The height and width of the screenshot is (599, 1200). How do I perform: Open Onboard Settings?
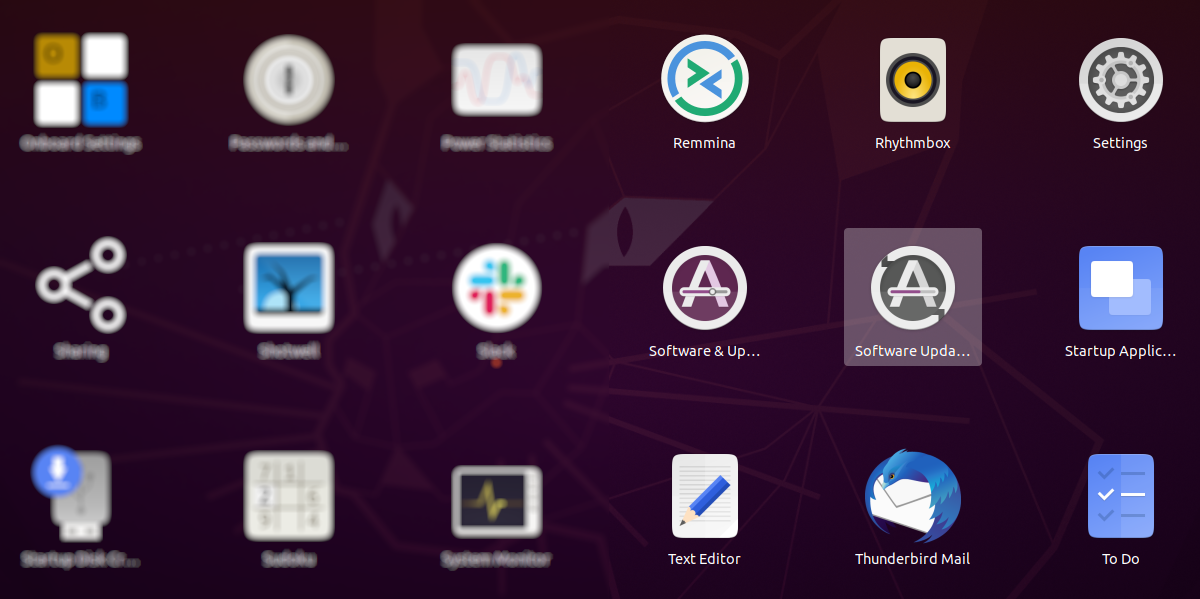pyautogui.click(x=80, y=78)
